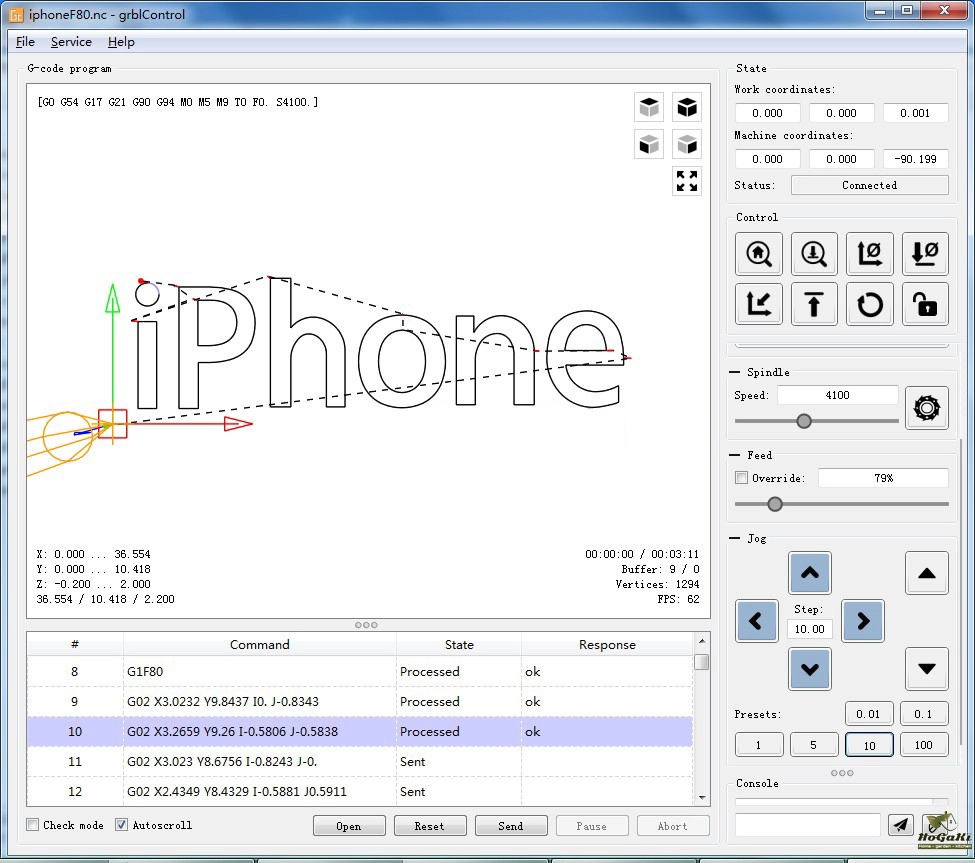Collapse the Jog section
The image size is (975, 863).
(736, 538)
